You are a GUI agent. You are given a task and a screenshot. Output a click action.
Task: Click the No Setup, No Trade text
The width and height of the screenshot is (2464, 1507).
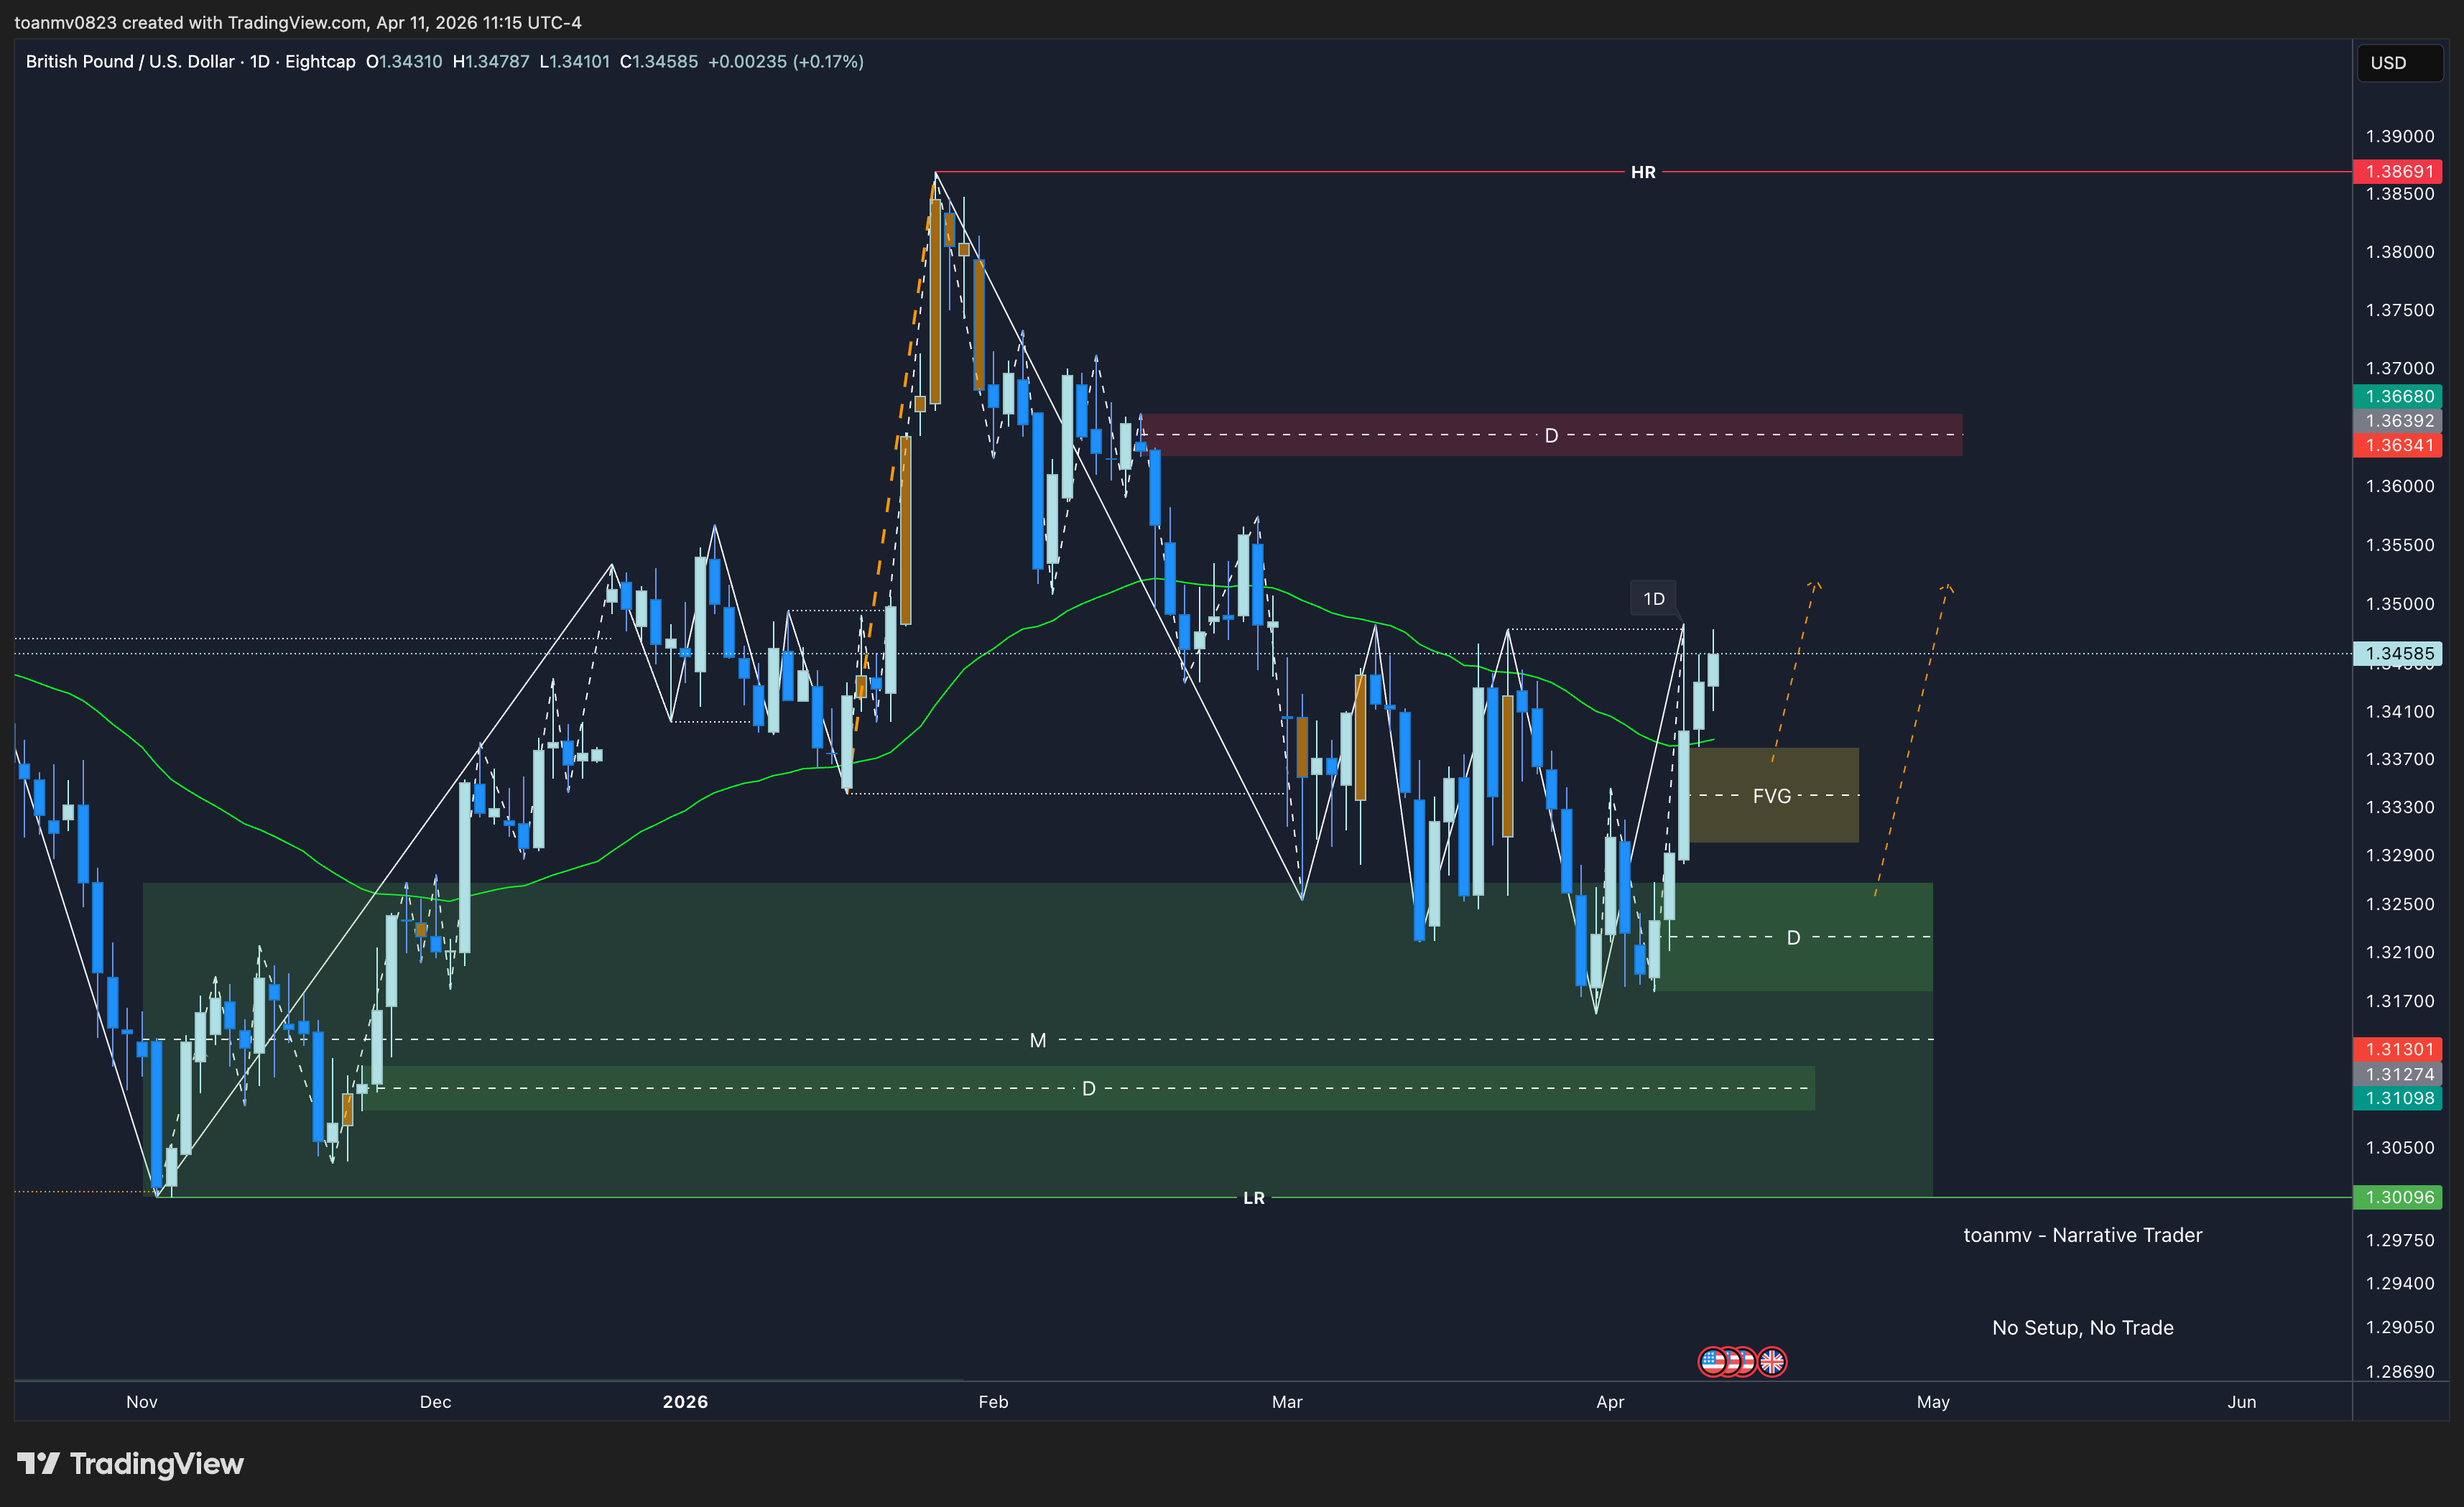(2083, 1328)
